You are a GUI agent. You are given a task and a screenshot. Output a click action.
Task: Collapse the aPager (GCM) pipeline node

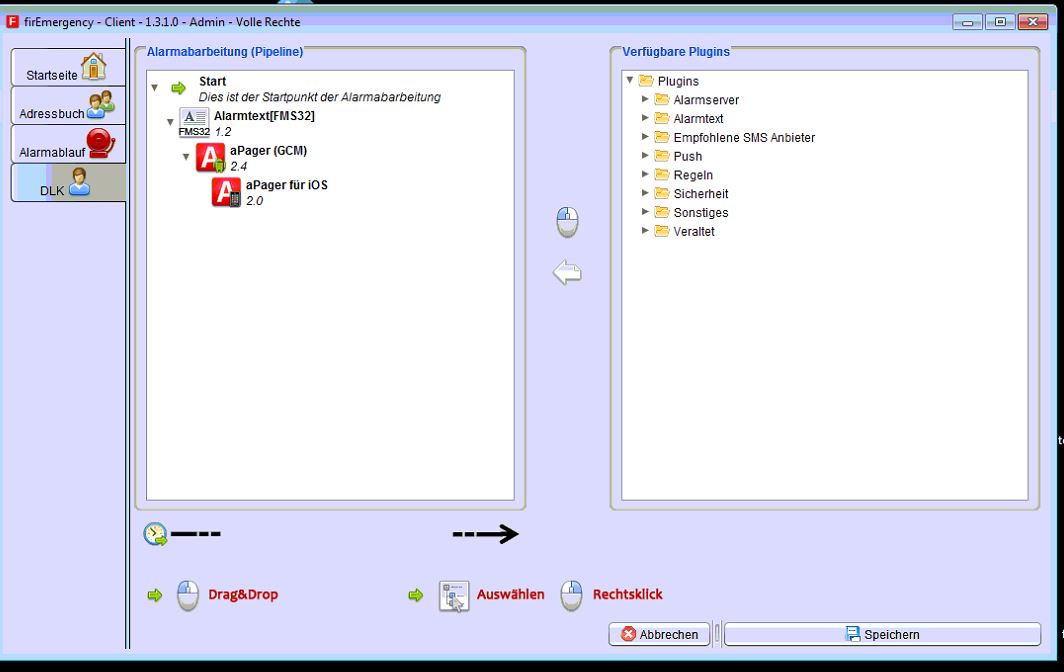click(x=186, y=157)
